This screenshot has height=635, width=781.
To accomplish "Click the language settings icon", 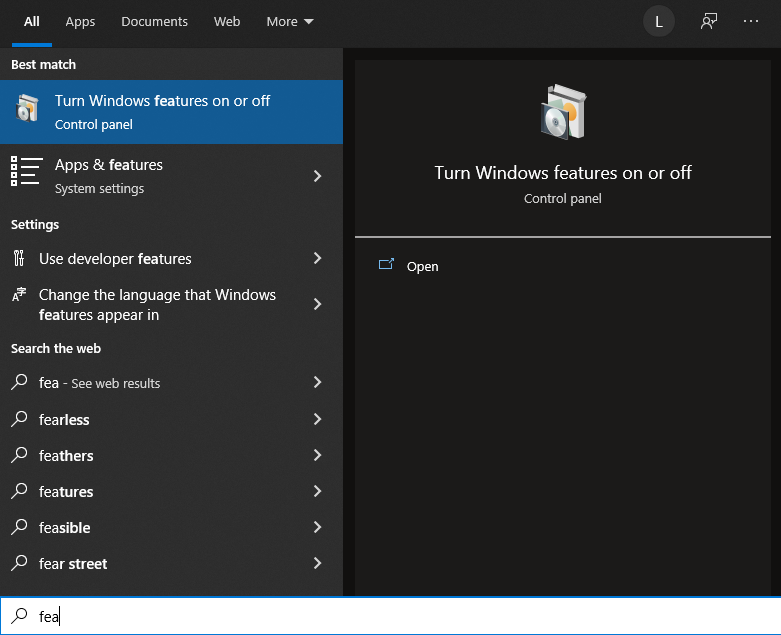I will 19,294.
